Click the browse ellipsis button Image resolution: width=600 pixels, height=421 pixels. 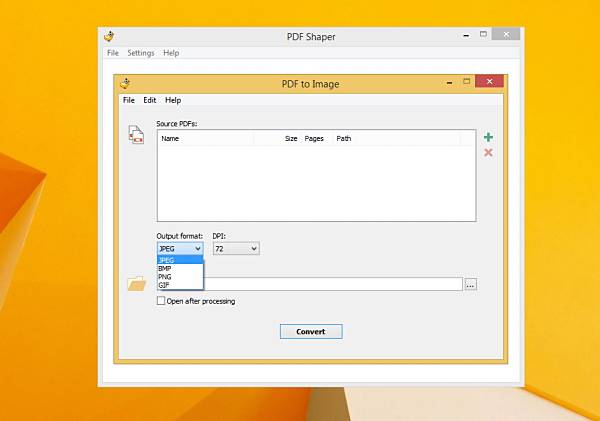(x=471, y=285)
